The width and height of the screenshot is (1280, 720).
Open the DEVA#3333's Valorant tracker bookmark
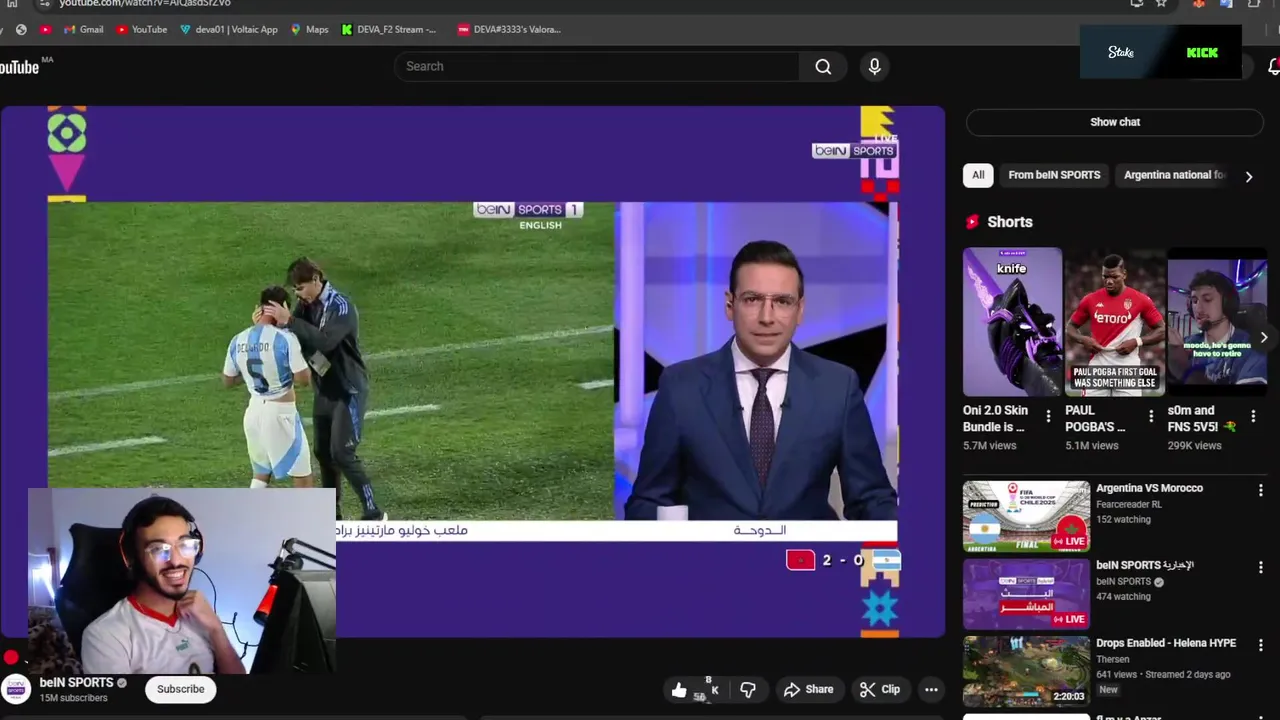pyautogui.click(x=509, y=29)
